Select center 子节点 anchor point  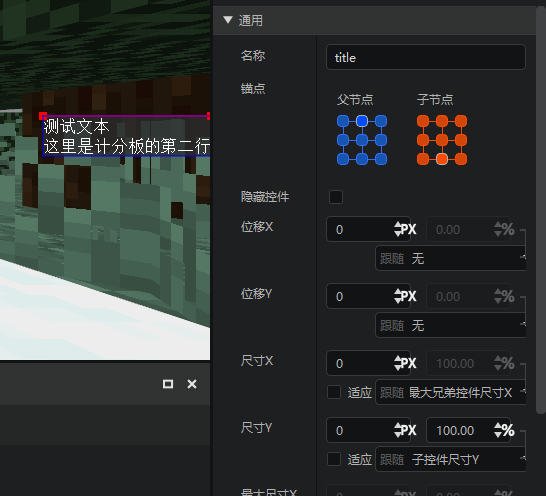pyautogui.click(x=442, y=140)
